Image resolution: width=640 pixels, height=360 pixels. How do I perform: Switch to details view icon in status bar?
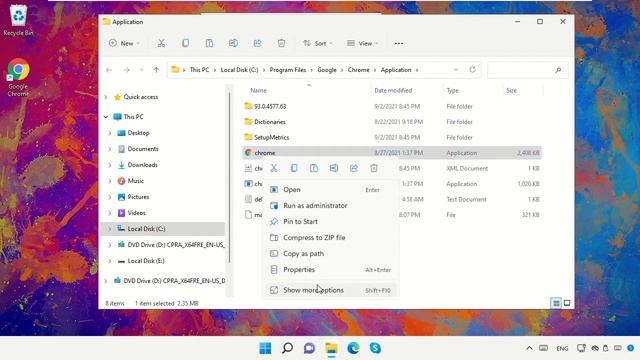click(556, 303)
